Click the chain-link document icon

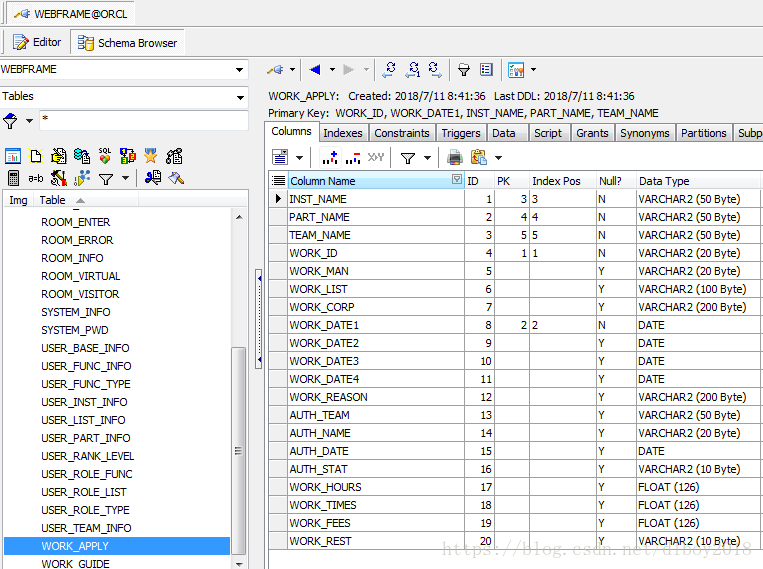pyautogui.click(x=174, y=156)
